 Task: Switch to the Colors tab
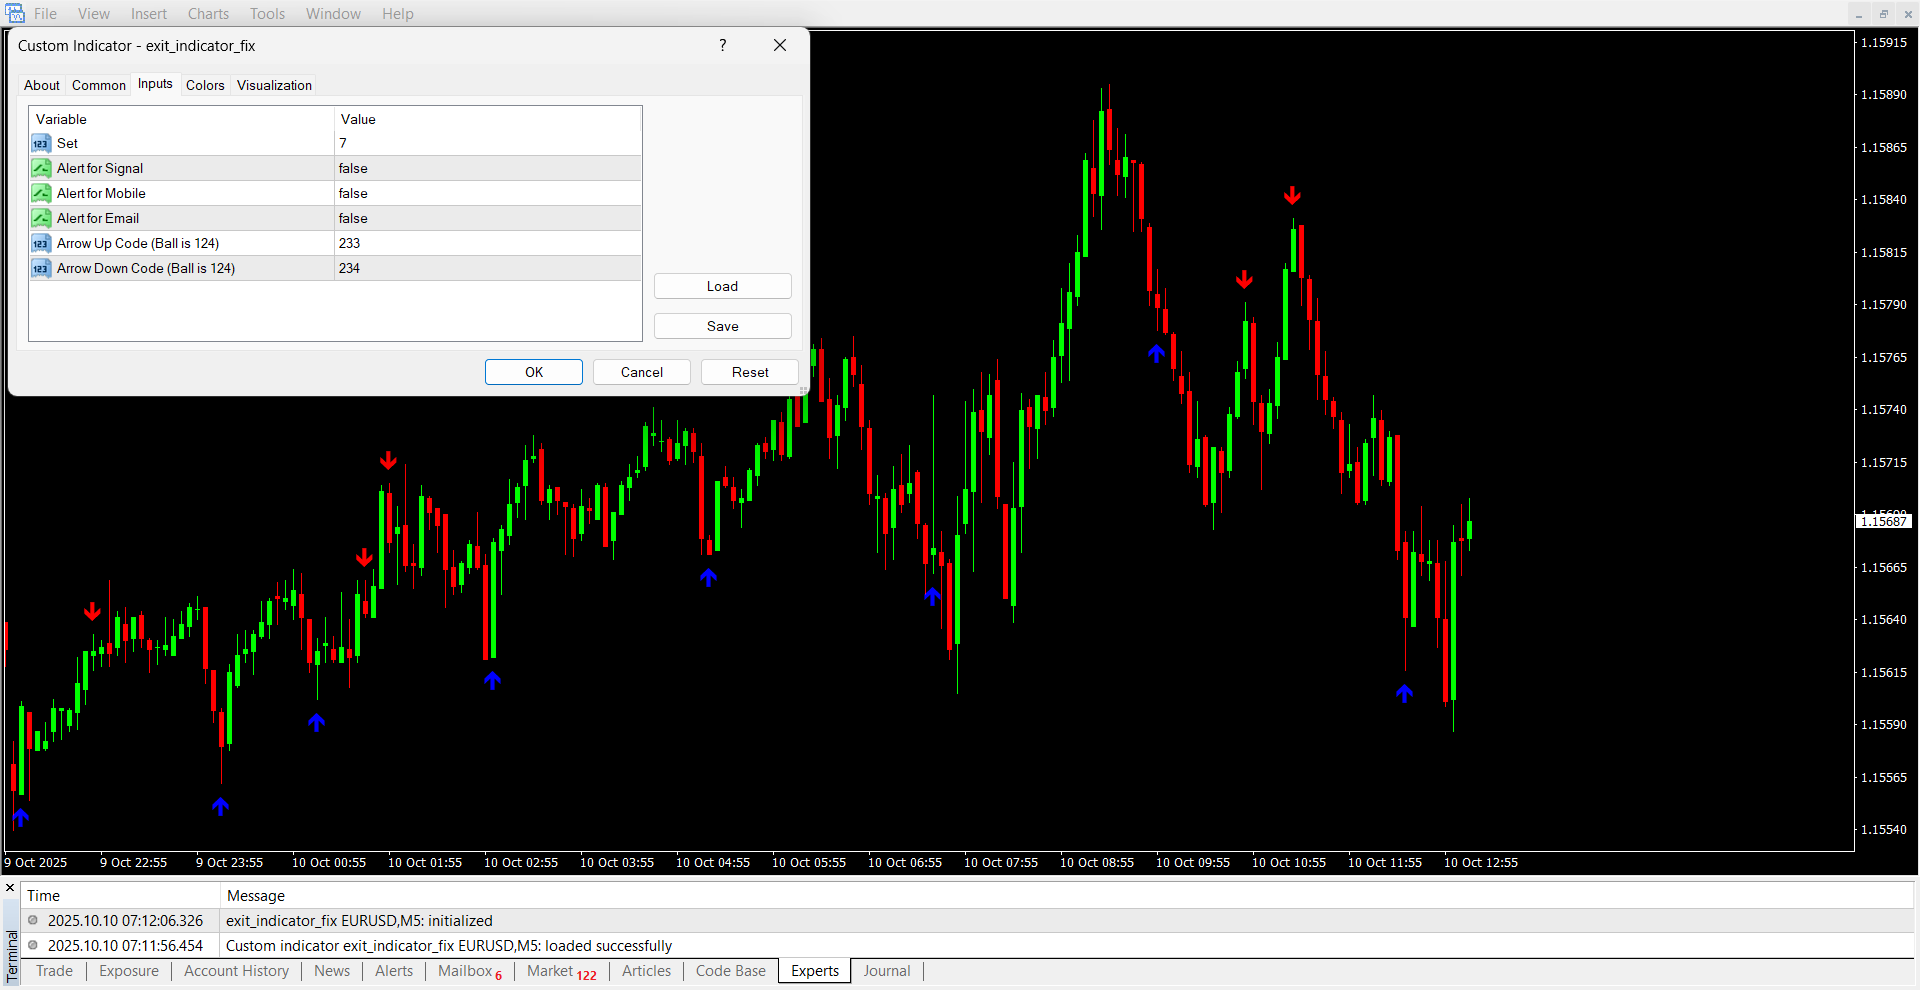coord(205,86)
